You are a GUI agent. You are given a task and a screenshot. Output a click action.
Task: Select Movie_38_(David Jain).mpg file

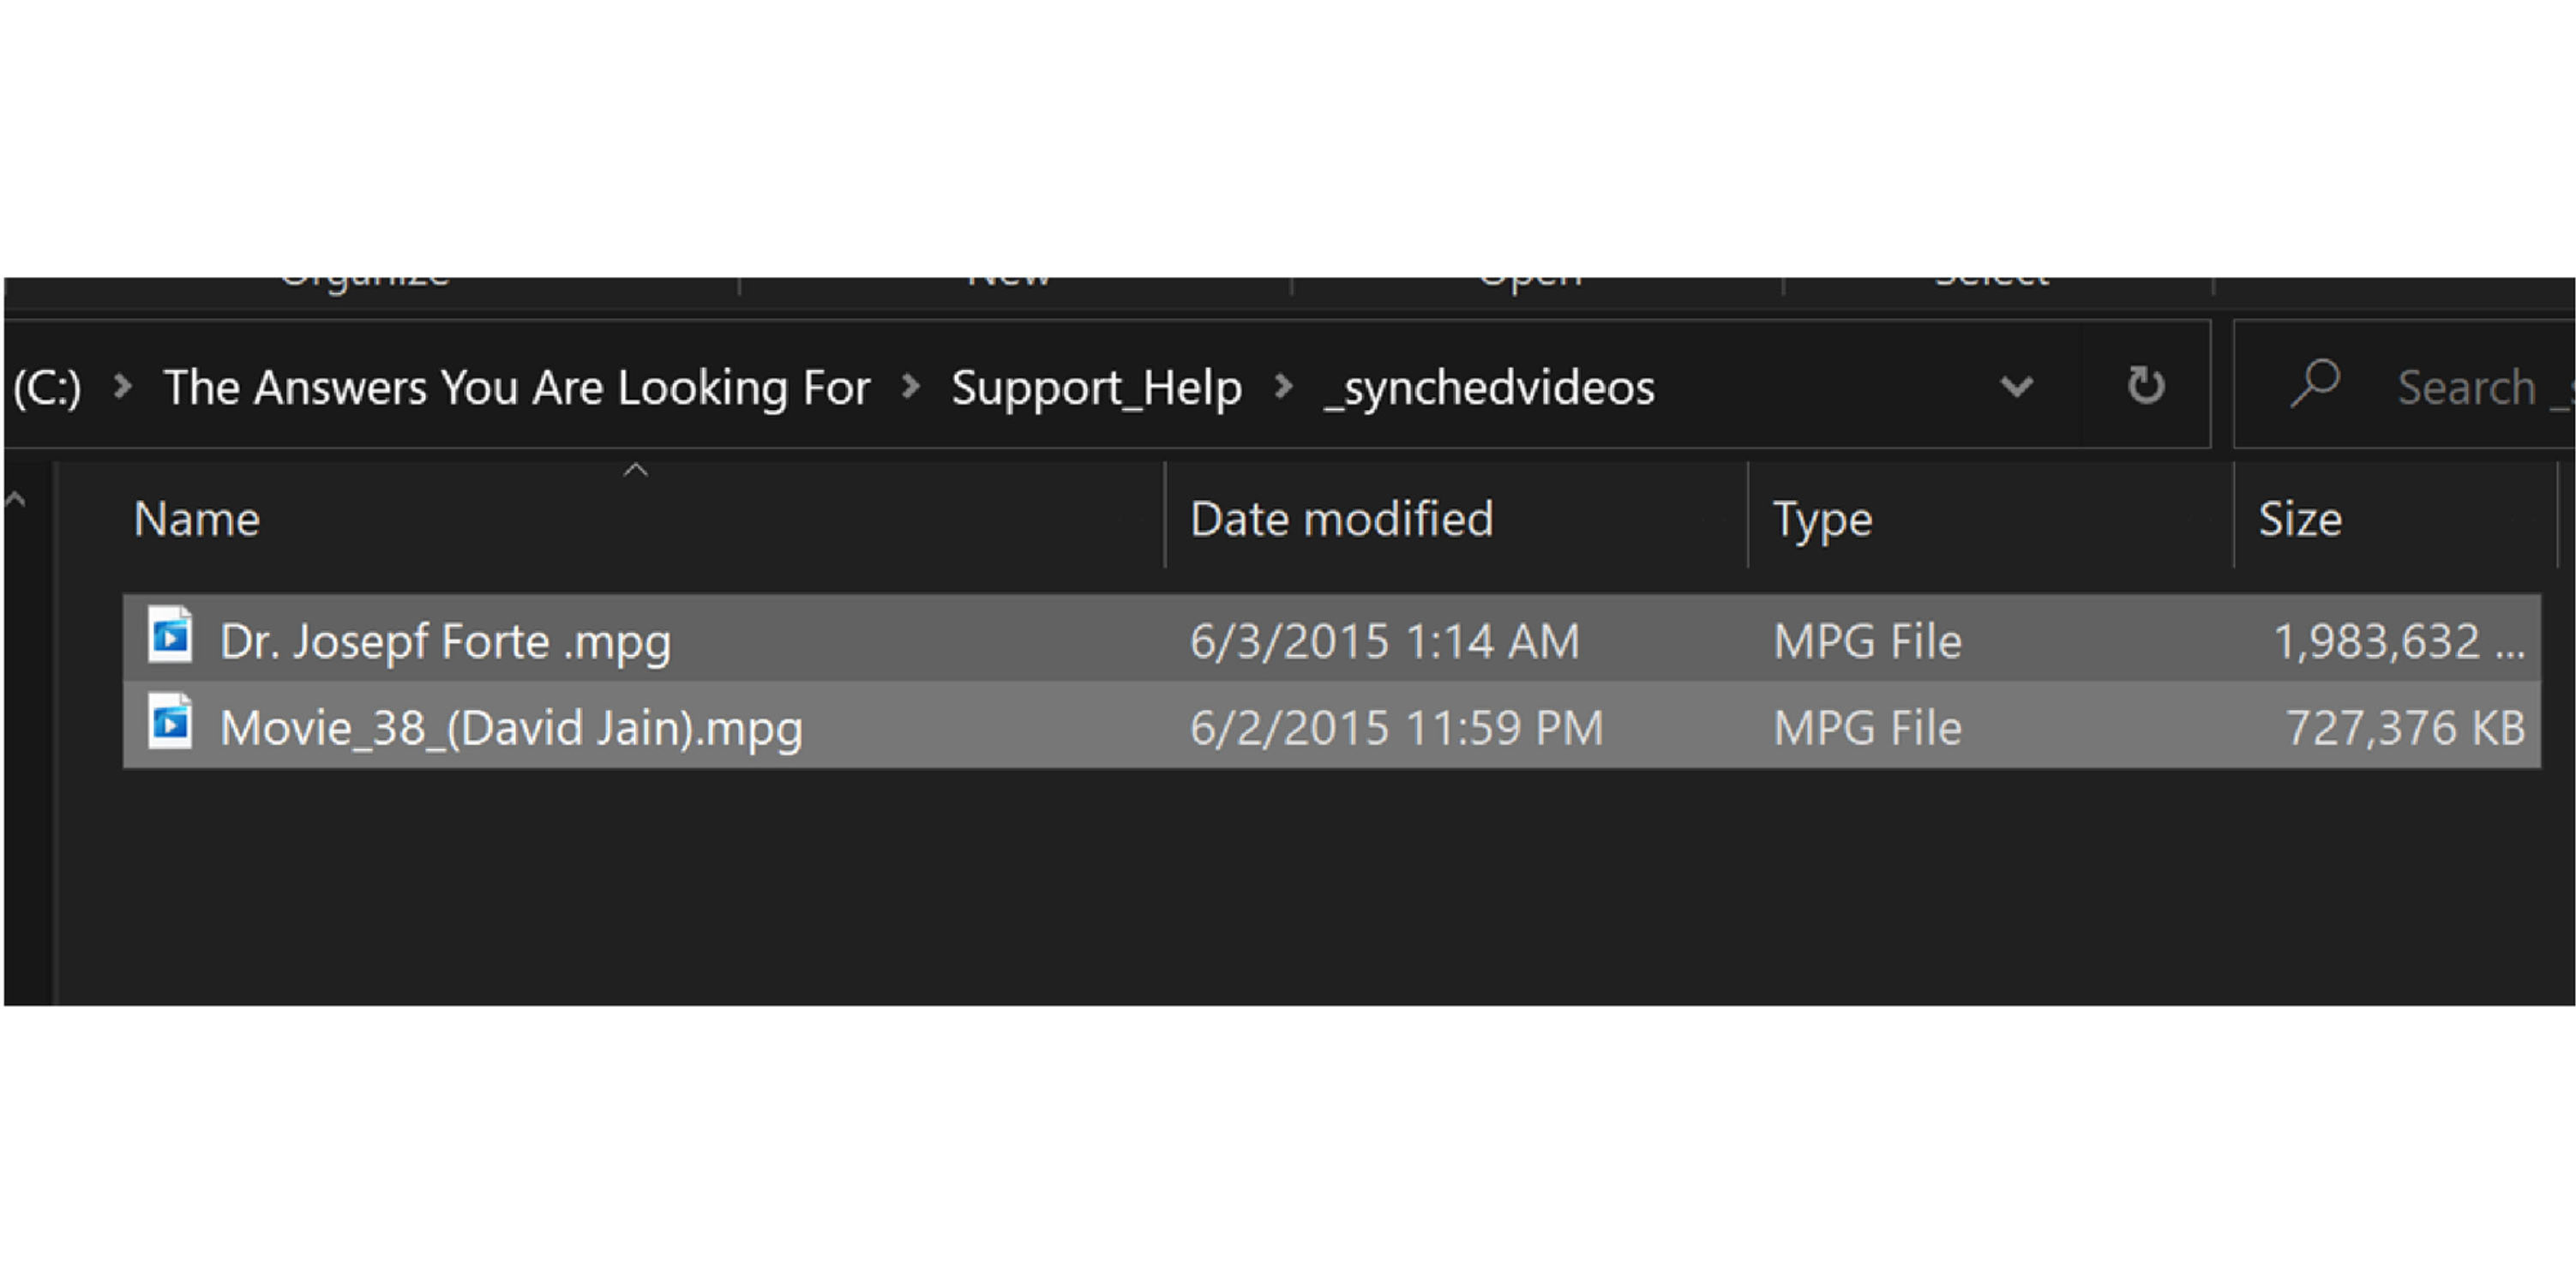click(511, 728)
